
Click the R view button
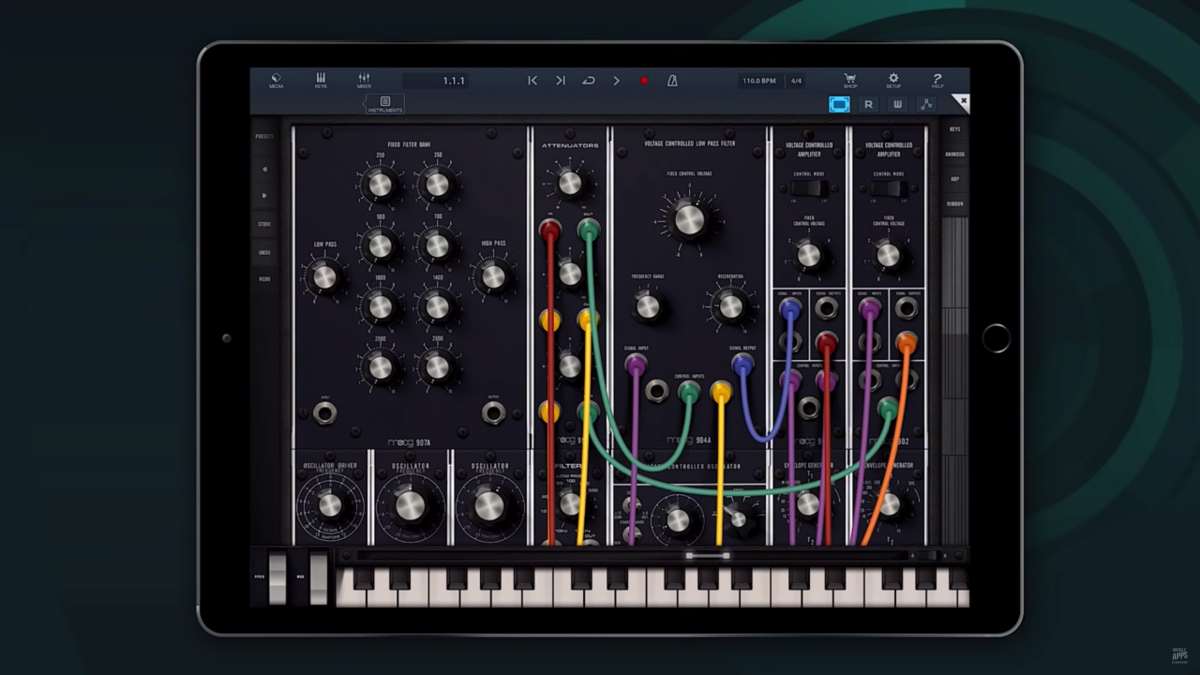[x=869, y=104]
